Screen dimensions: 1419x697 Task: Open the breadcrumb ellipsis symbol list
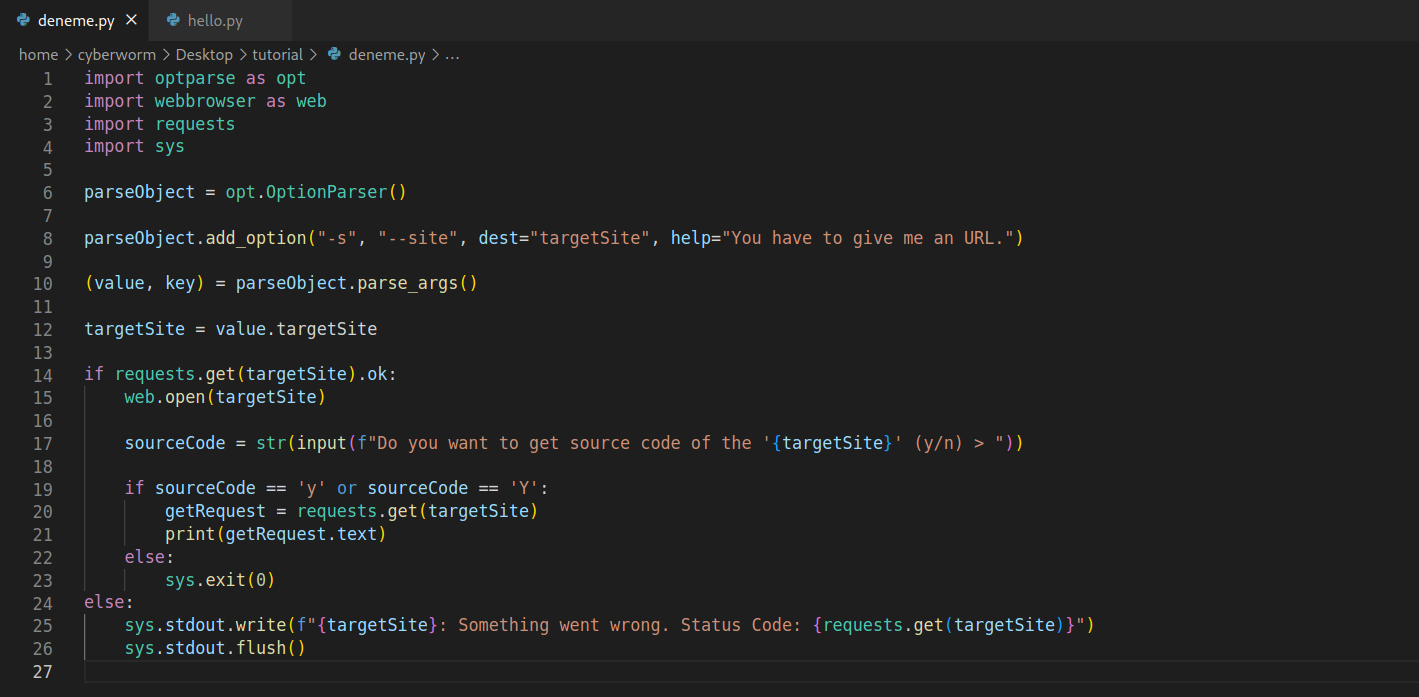tap(452, 55)
